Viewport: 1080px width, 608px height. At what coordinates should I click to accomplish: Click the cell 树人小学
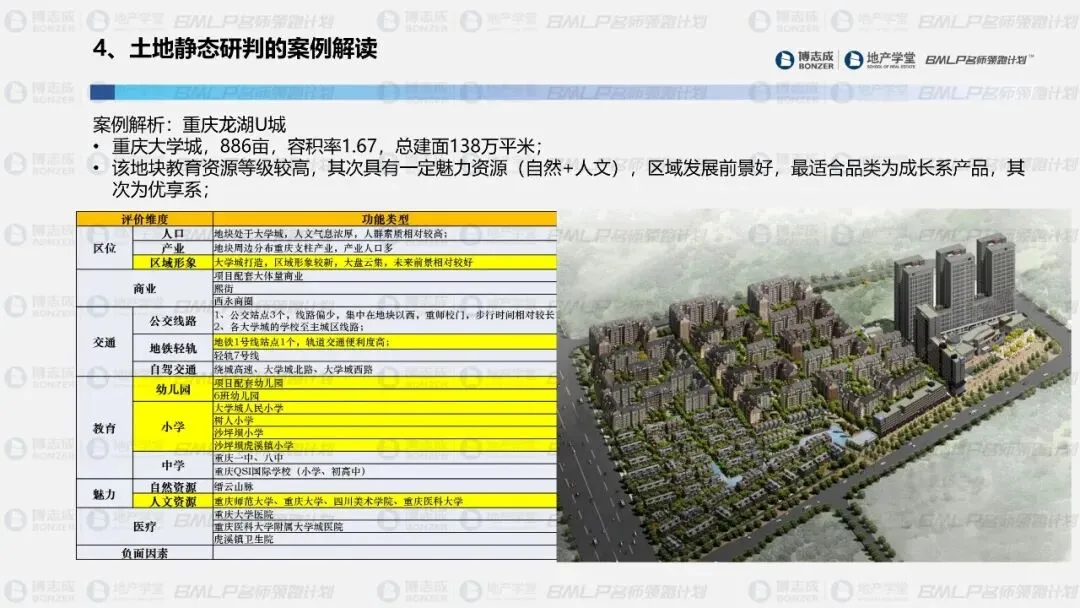[385, 421]
